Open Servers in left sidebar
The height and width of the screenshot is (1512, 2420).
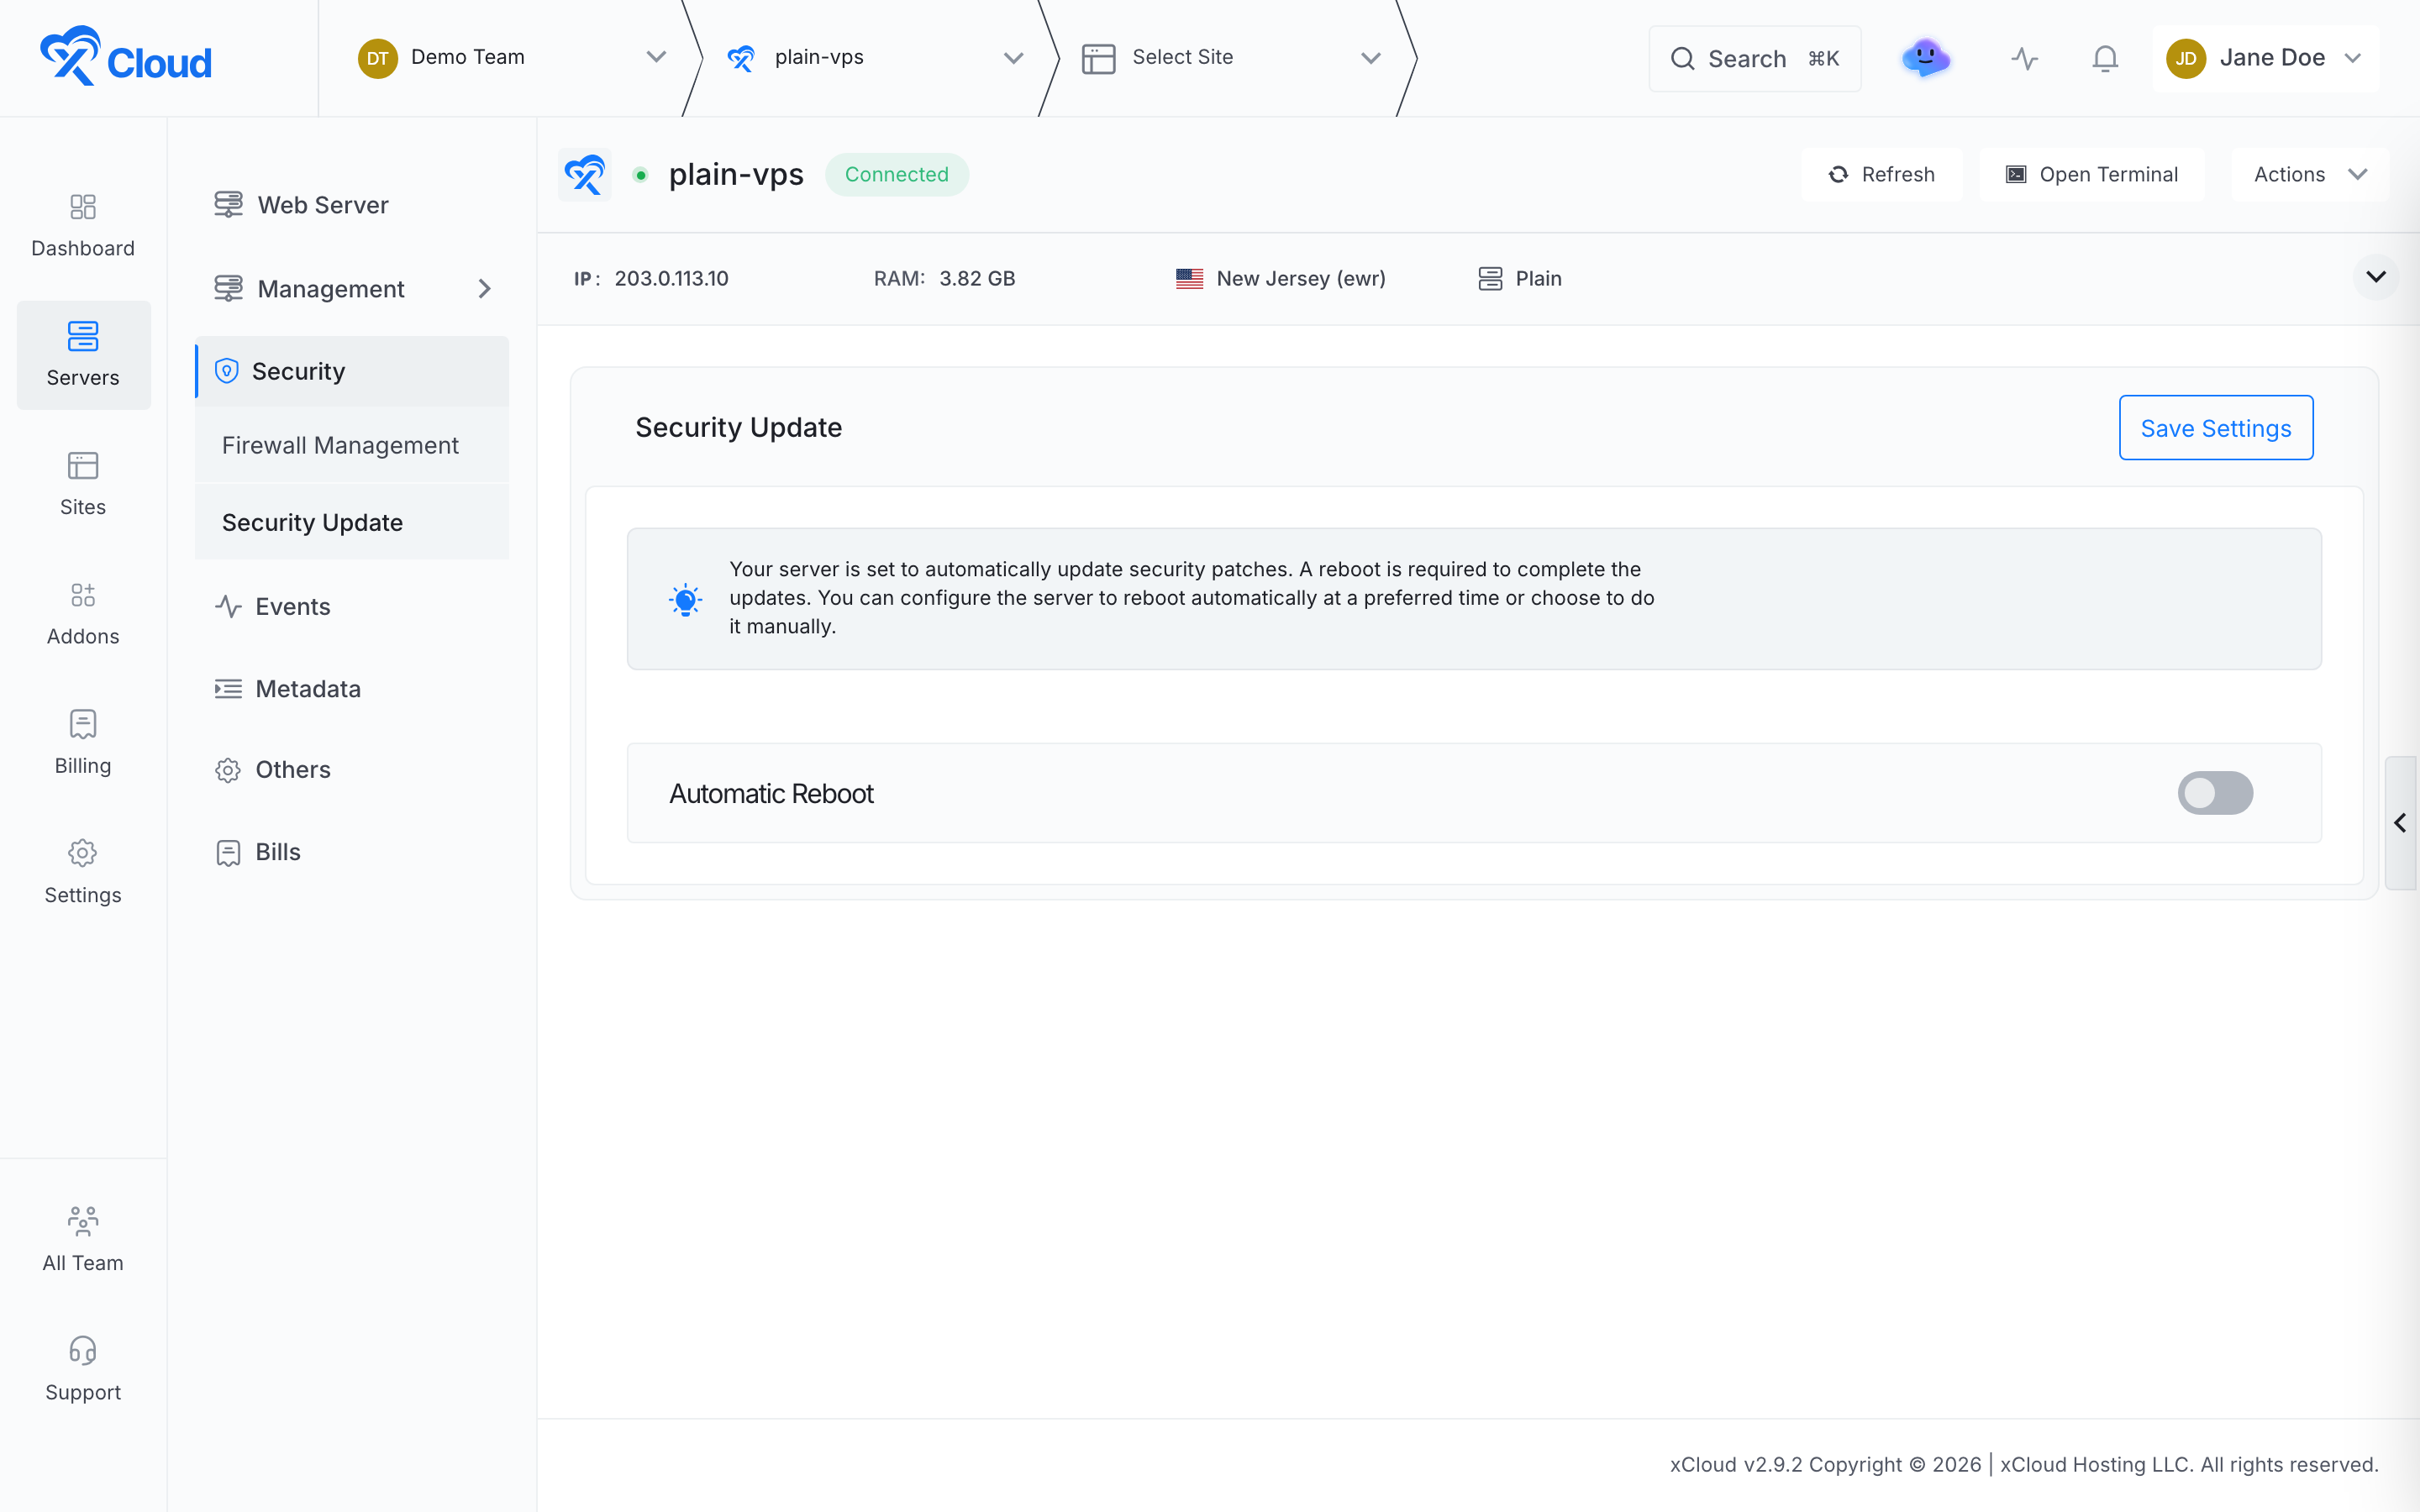[x=83, y=355]
